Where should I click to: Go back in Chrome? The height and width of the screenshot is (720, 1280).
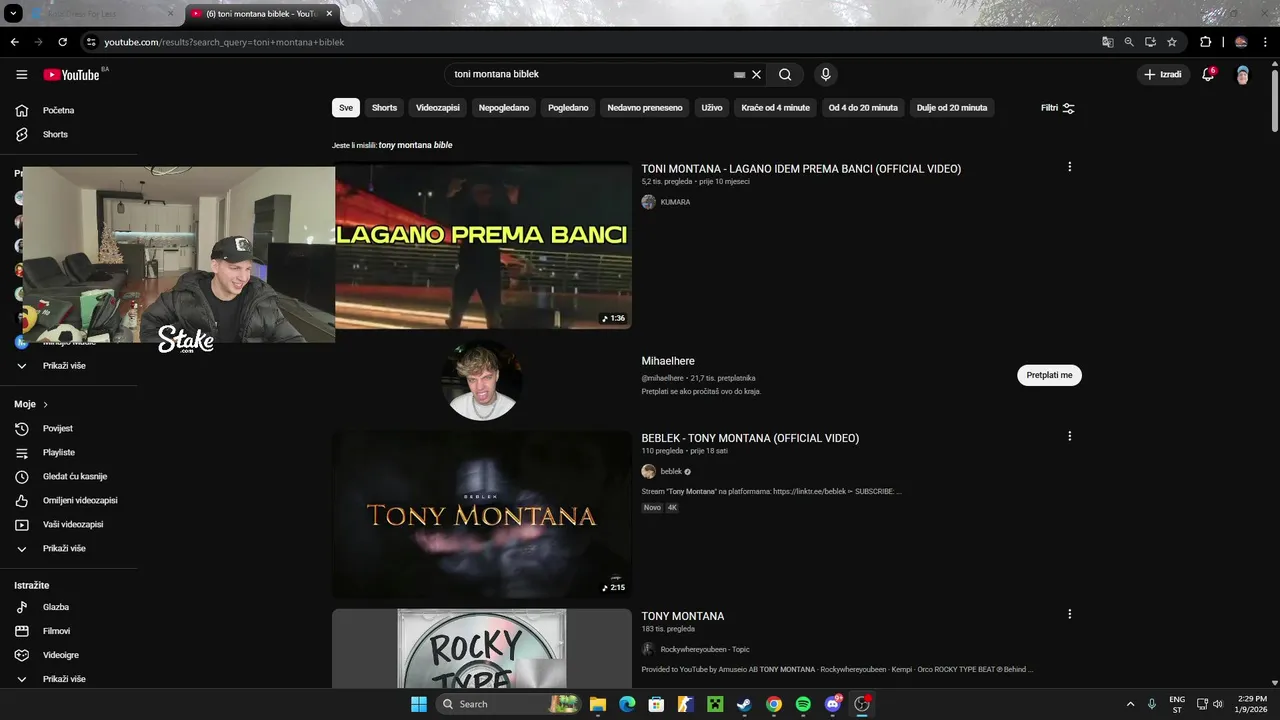coord(14,42)
